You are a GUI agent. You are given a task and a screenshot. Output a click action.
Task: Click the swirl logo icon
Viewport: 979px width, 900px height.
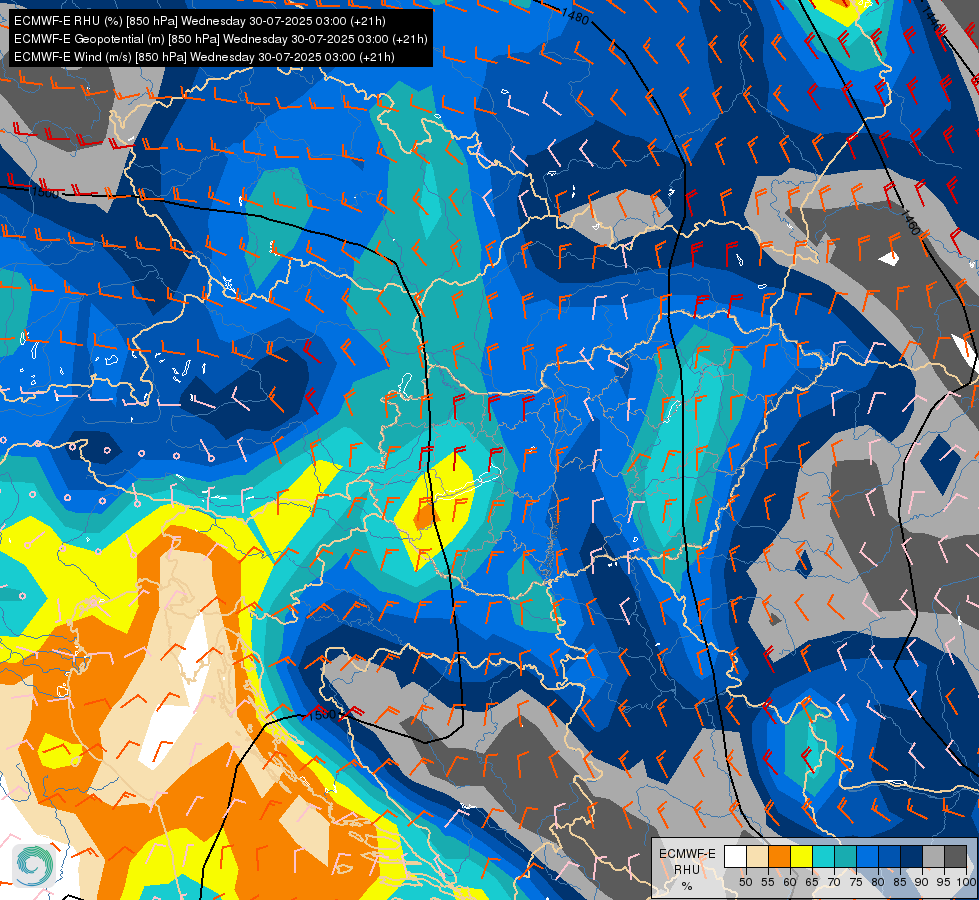(x=34, y=865)
